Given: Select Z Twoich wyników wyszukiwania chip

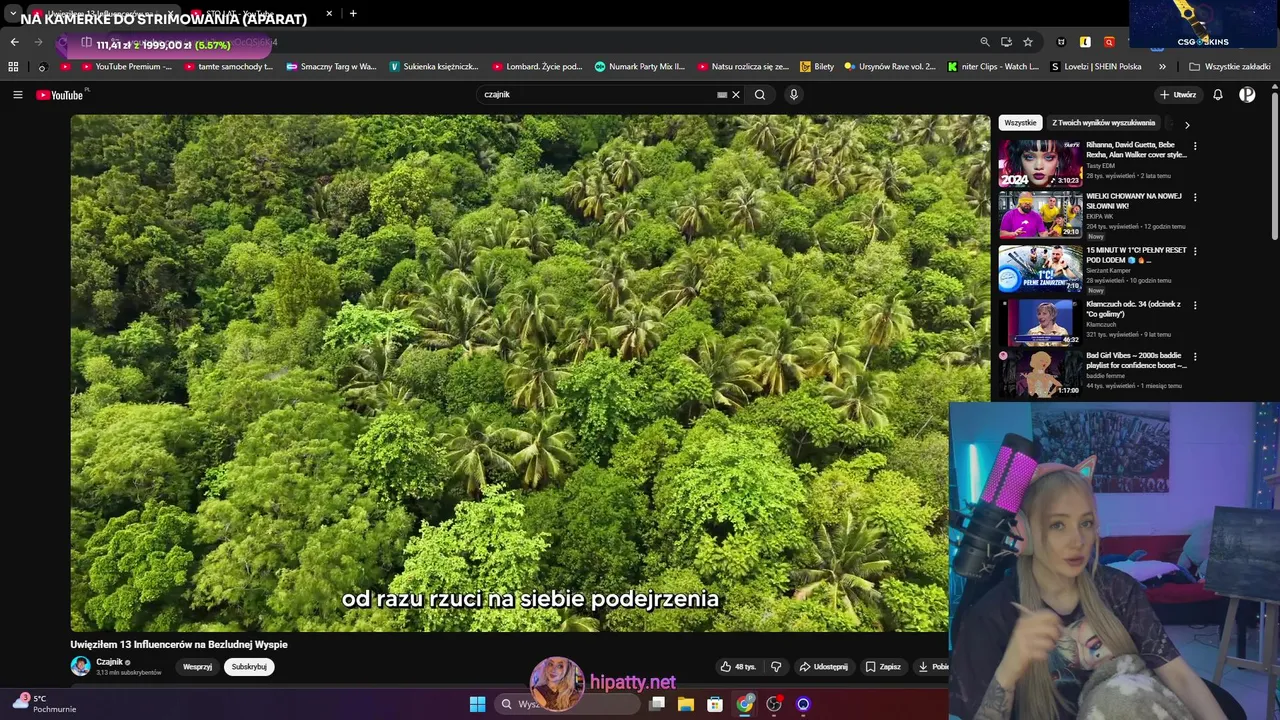Looking at the screenshot, I should coord(1103,123).
